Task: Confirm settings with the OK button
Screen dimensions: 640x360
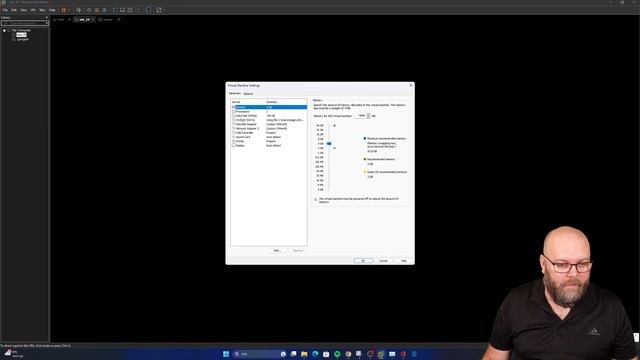Action: tap(363, 260)
